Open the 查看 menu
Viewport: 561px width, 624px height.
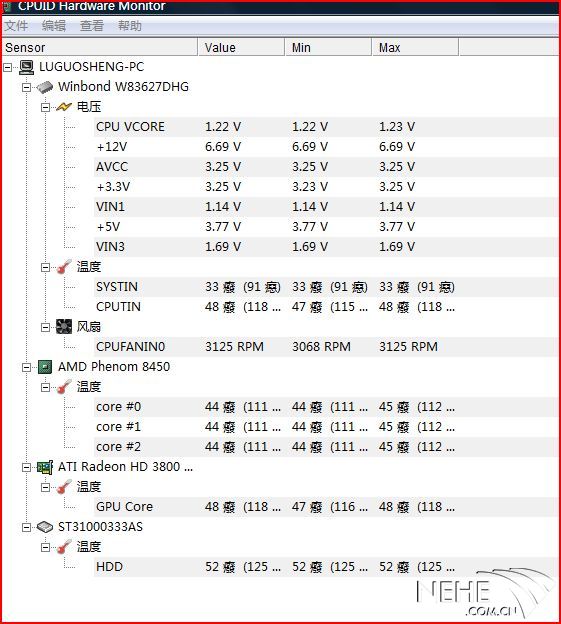pyautogui.click(x=92, y=26)
